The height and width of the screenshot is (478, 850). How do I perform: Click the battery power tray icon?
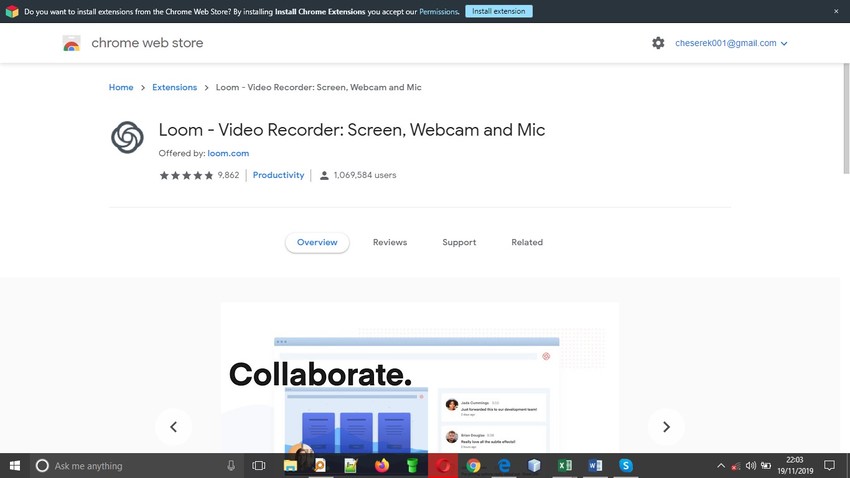766,466
